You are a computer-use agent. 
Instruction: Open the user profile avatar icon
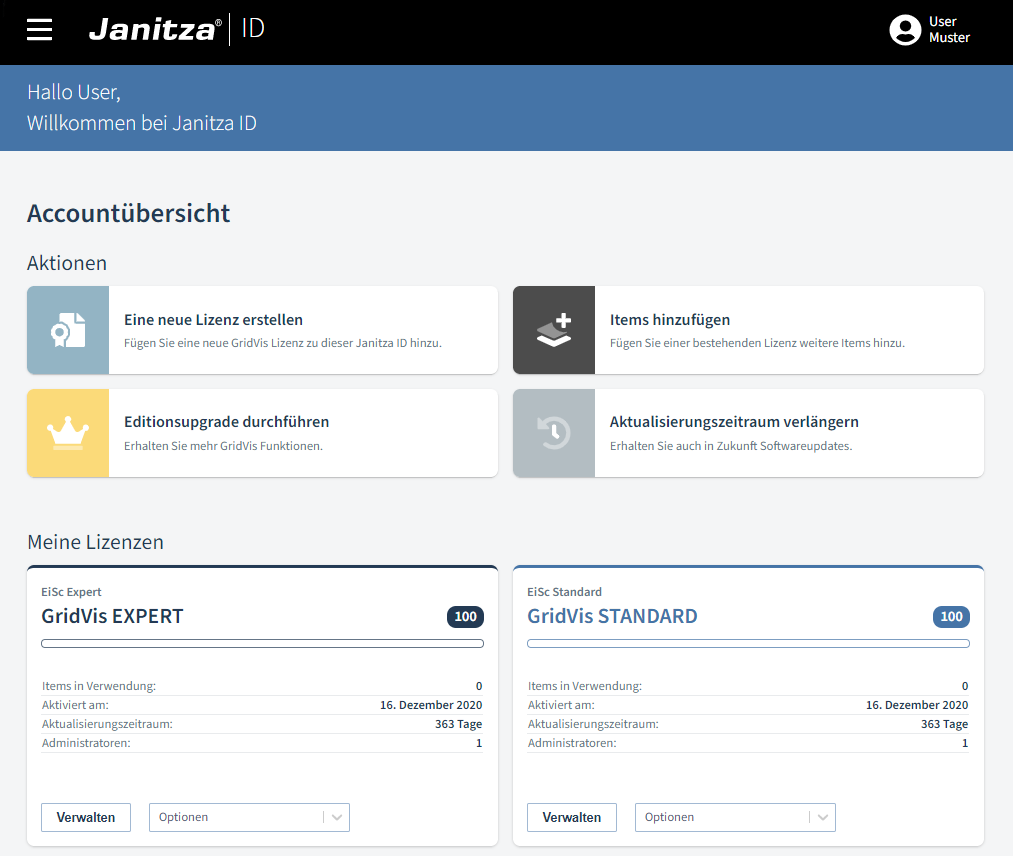(905, 30)
